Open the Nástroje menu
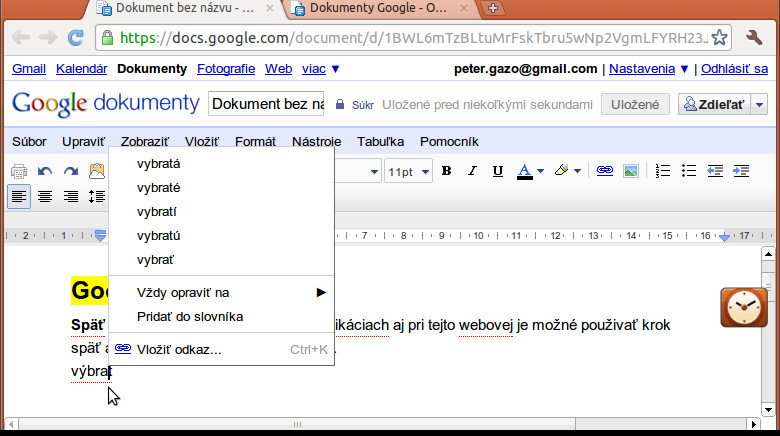The height and width of the screenshot is (436, 780). (x=316, y=142)
